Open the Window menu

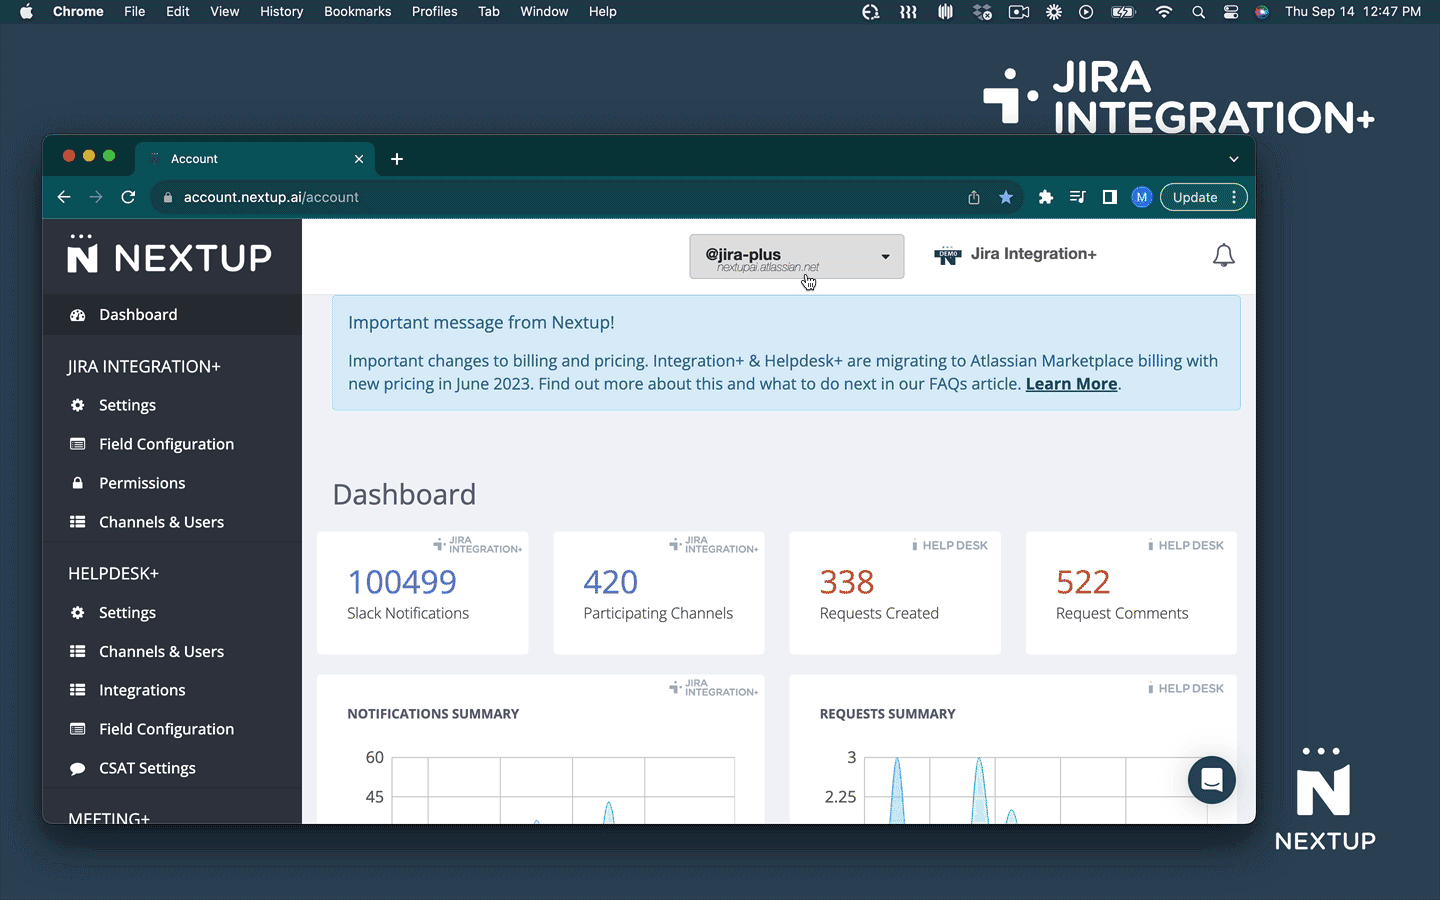coord(544,12)
